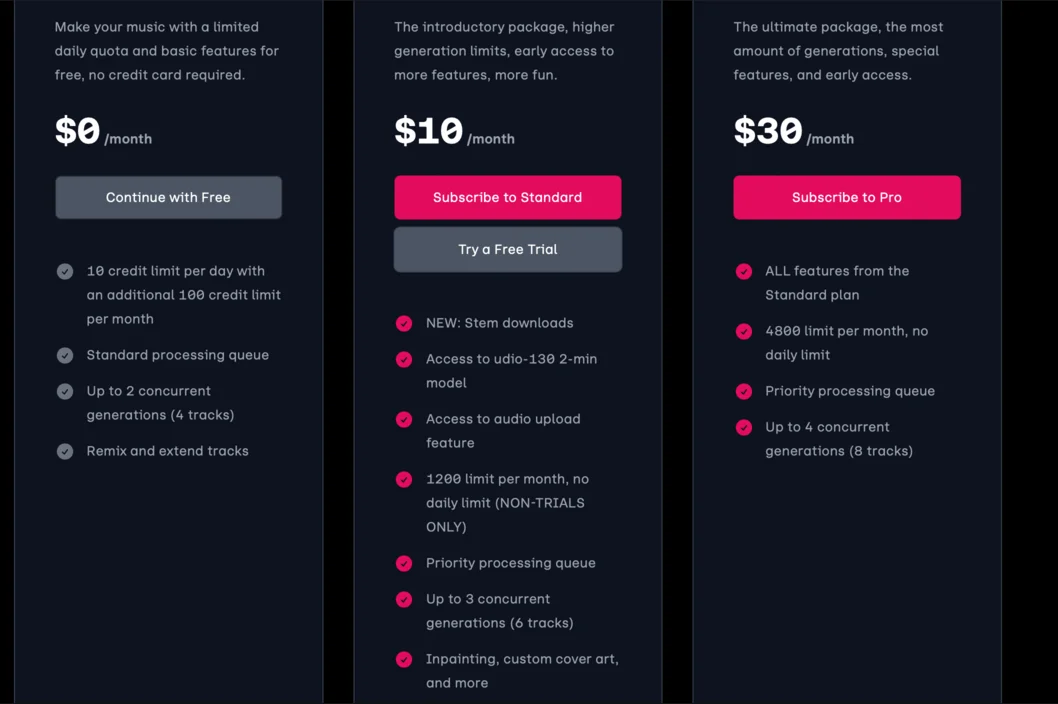Click checkmark next to 4800 limit per month
Screen dimensions: 1058x704
point(744,331)
